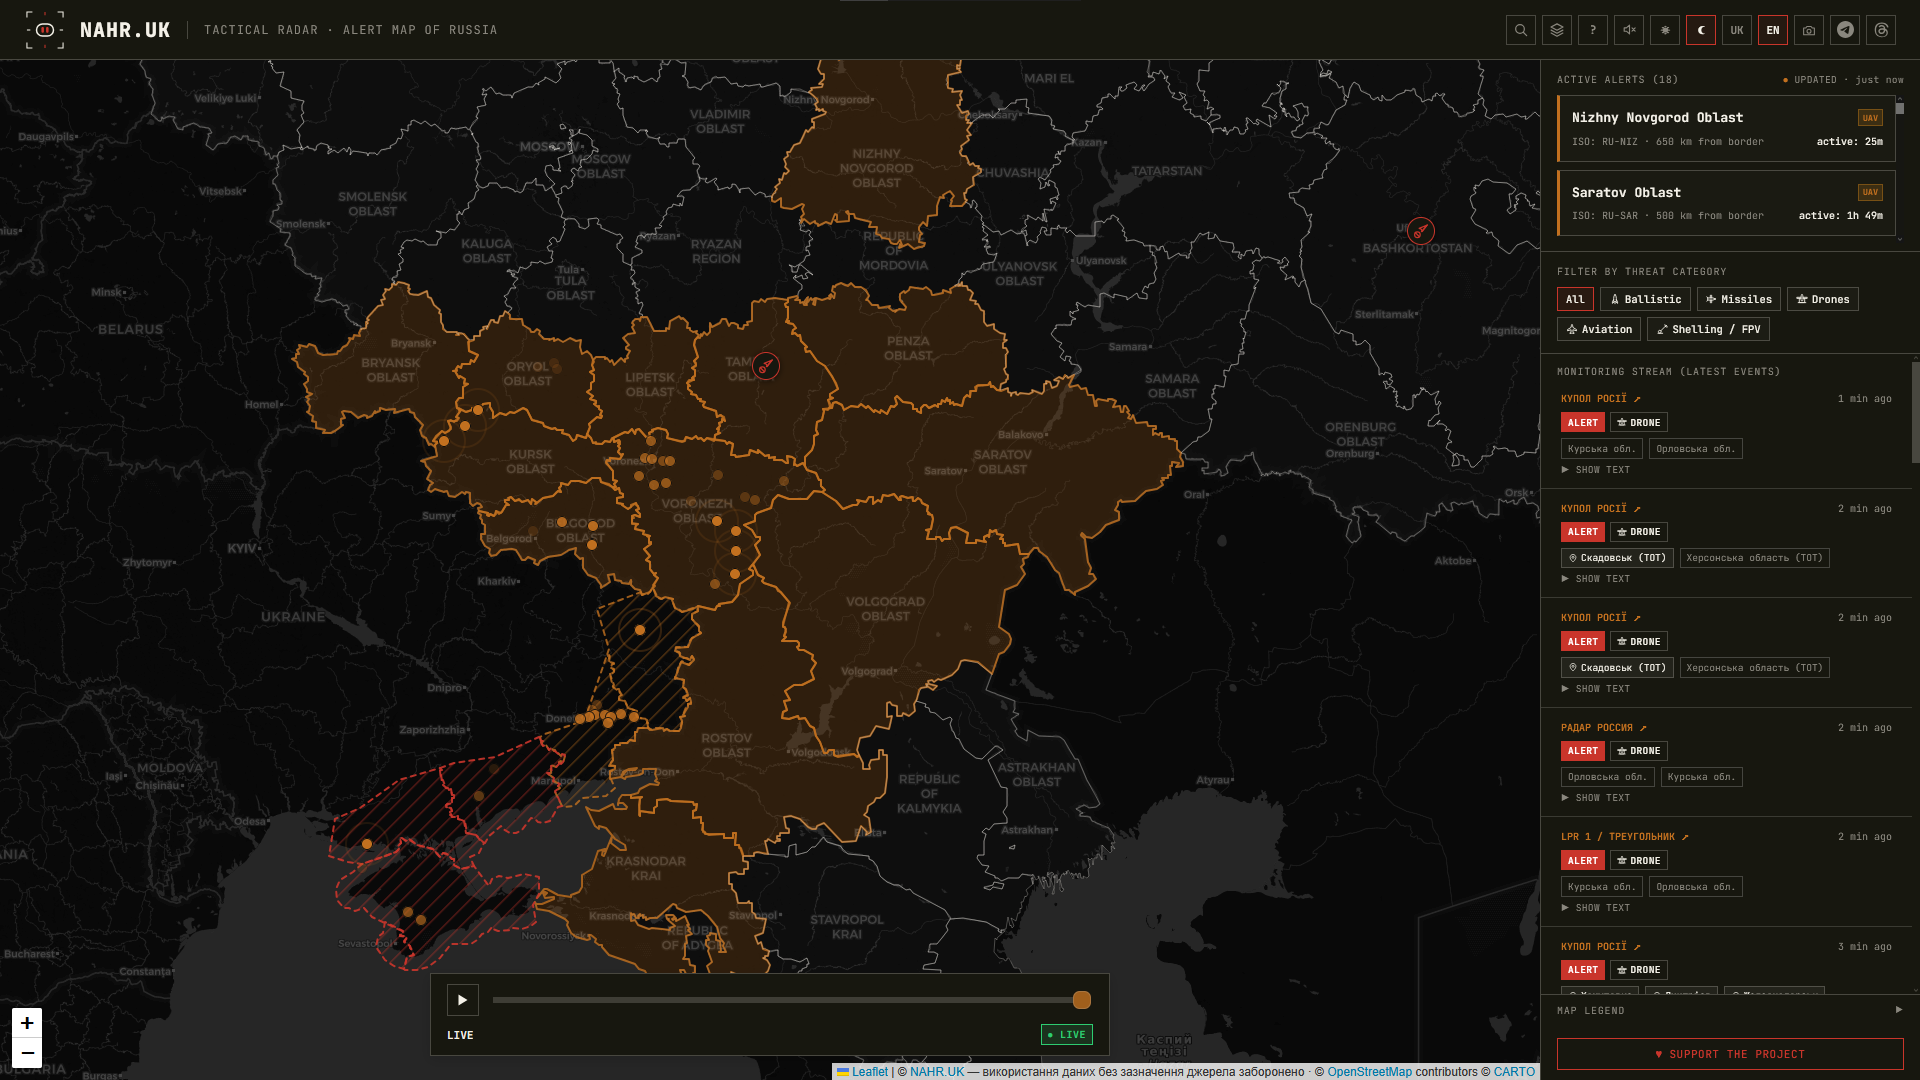
Task: Click Орловська обл. tag in LPR 1 event
Action: pos(1695,887)
